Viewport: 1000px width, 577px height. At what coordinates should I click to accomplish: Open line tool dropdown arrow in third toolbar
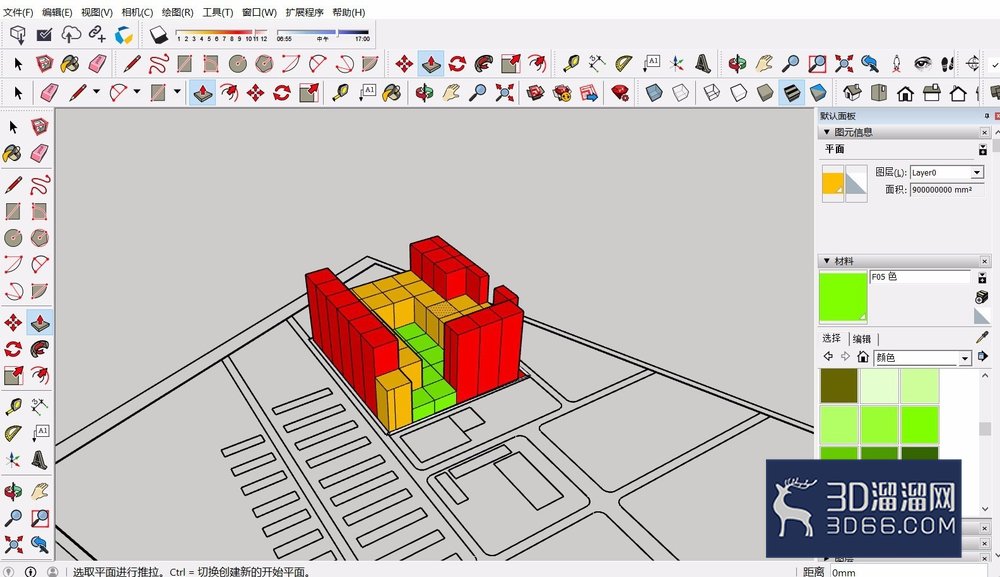(x=96, y=92)
